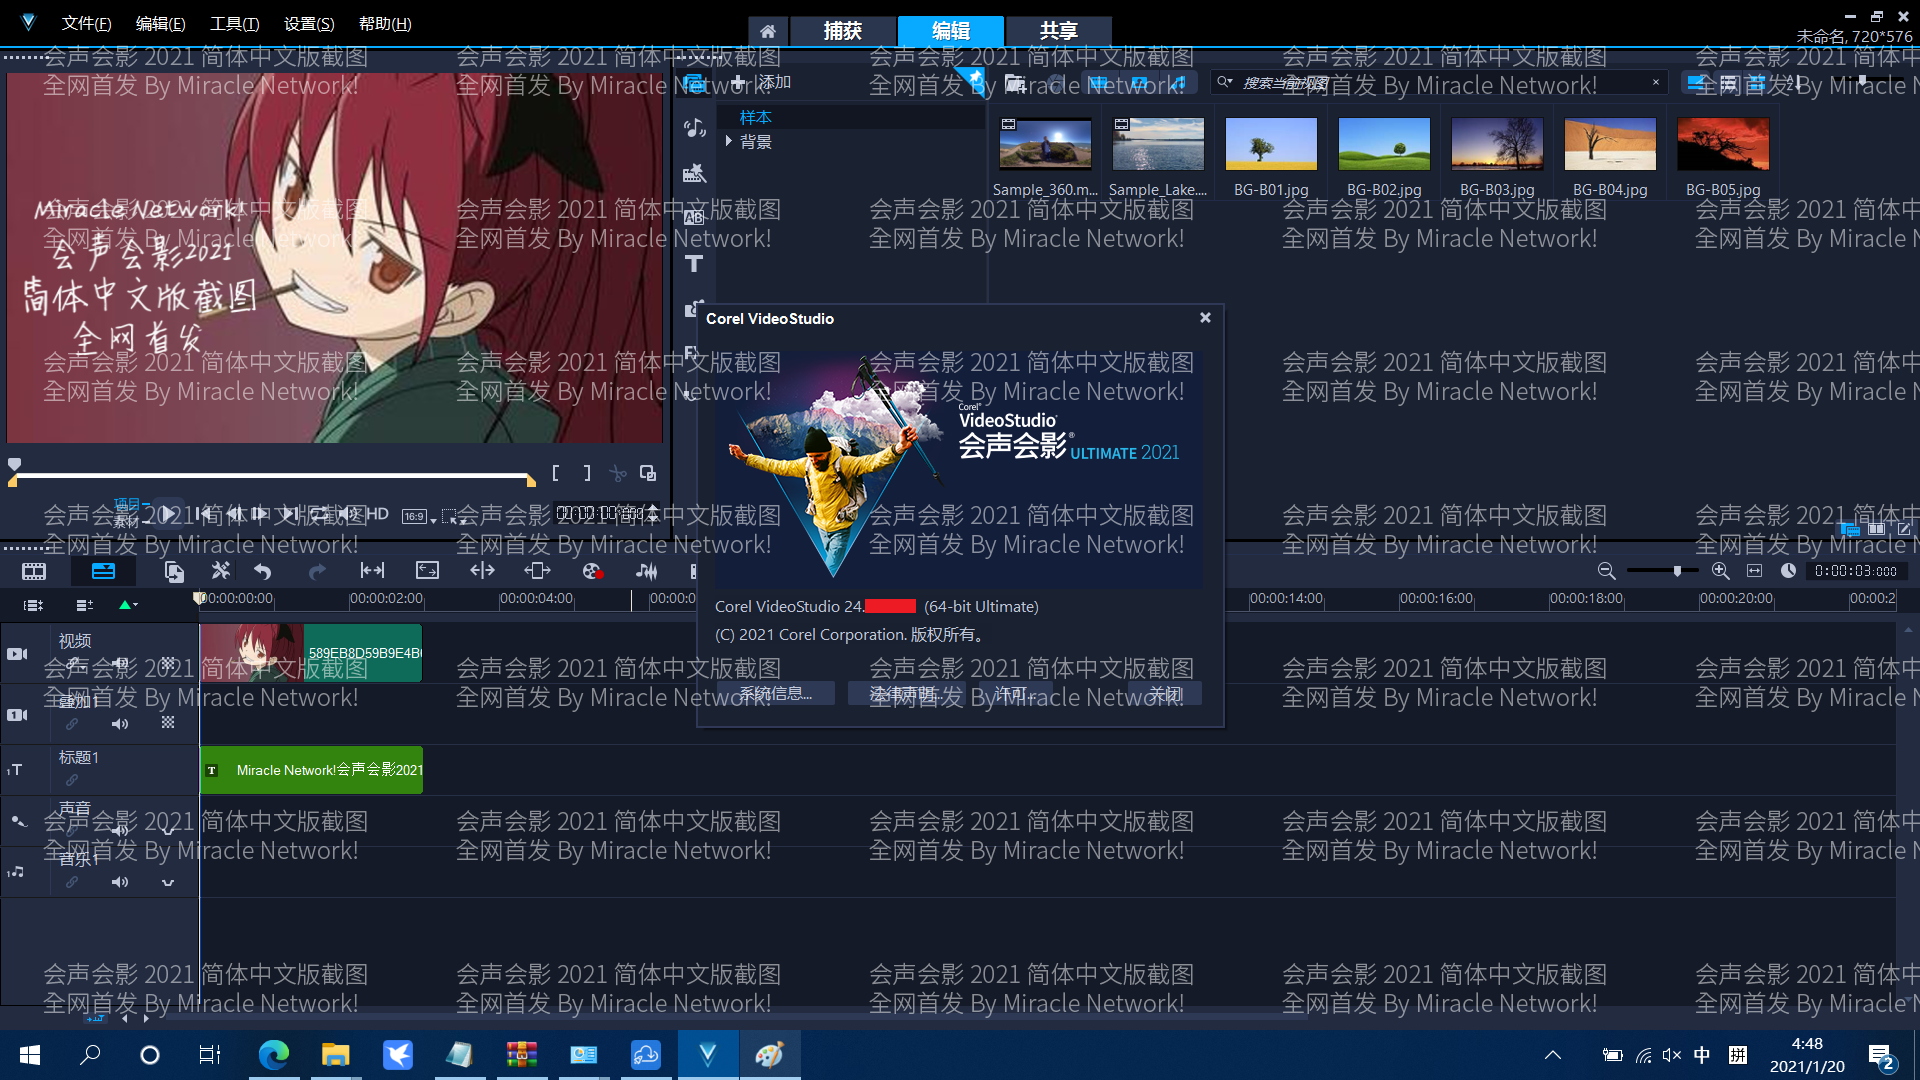Expand the 背景 folder in library
The height and width of the screenshot is (1080, 1920).
(729, 142)
